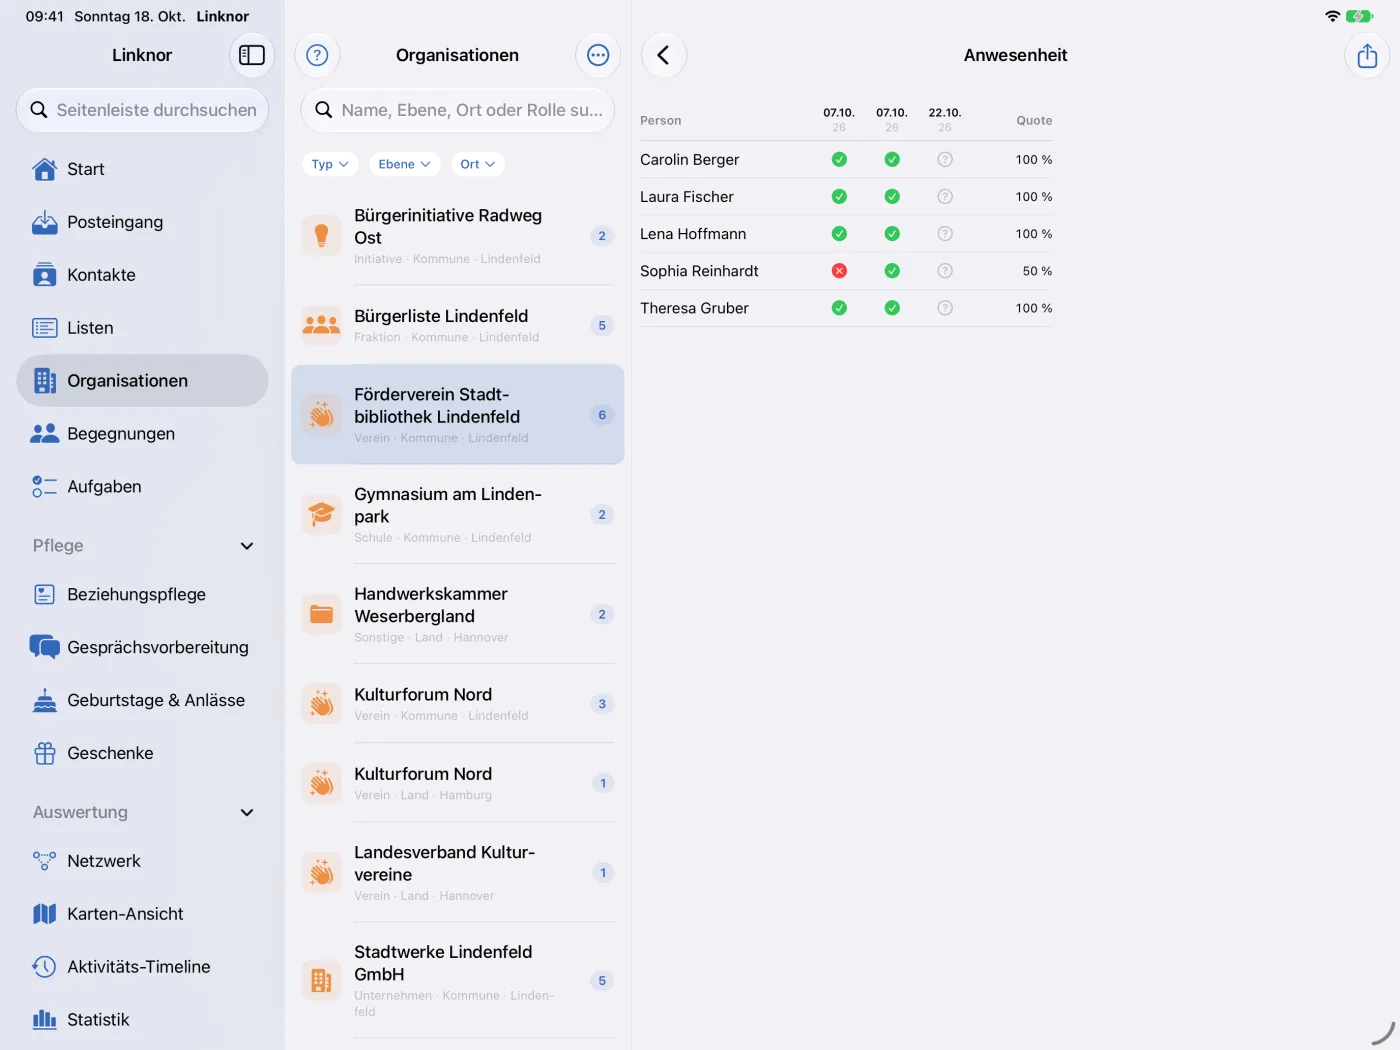1400x1050 pixels.
Task: Open Gesprächsvorbereitung
Action: point(142,648)
